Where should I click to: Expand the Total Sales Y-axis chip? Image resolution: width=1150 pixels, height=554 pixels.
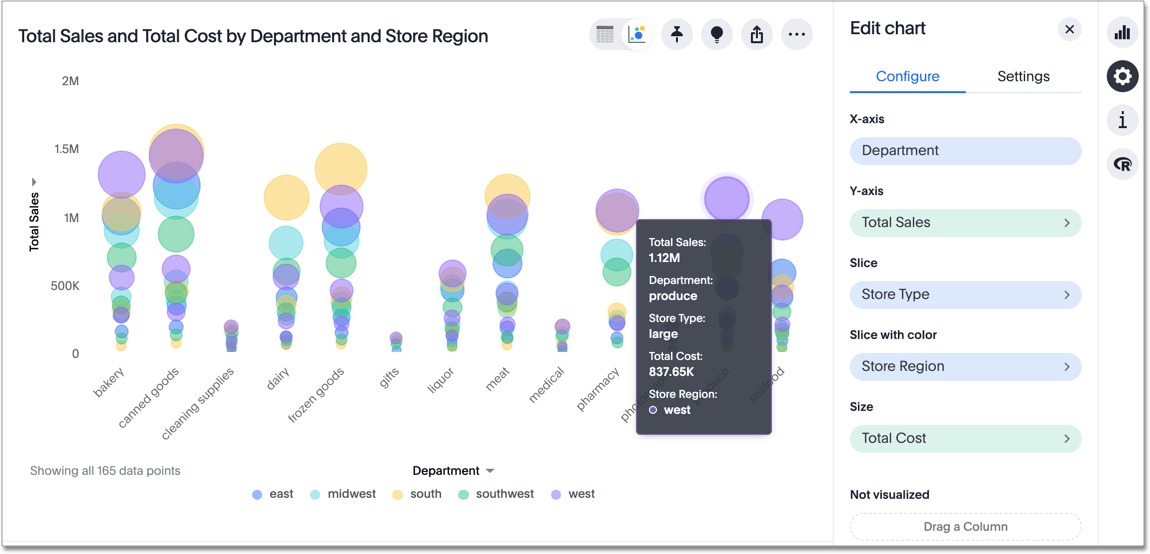[x=965, y=222]
